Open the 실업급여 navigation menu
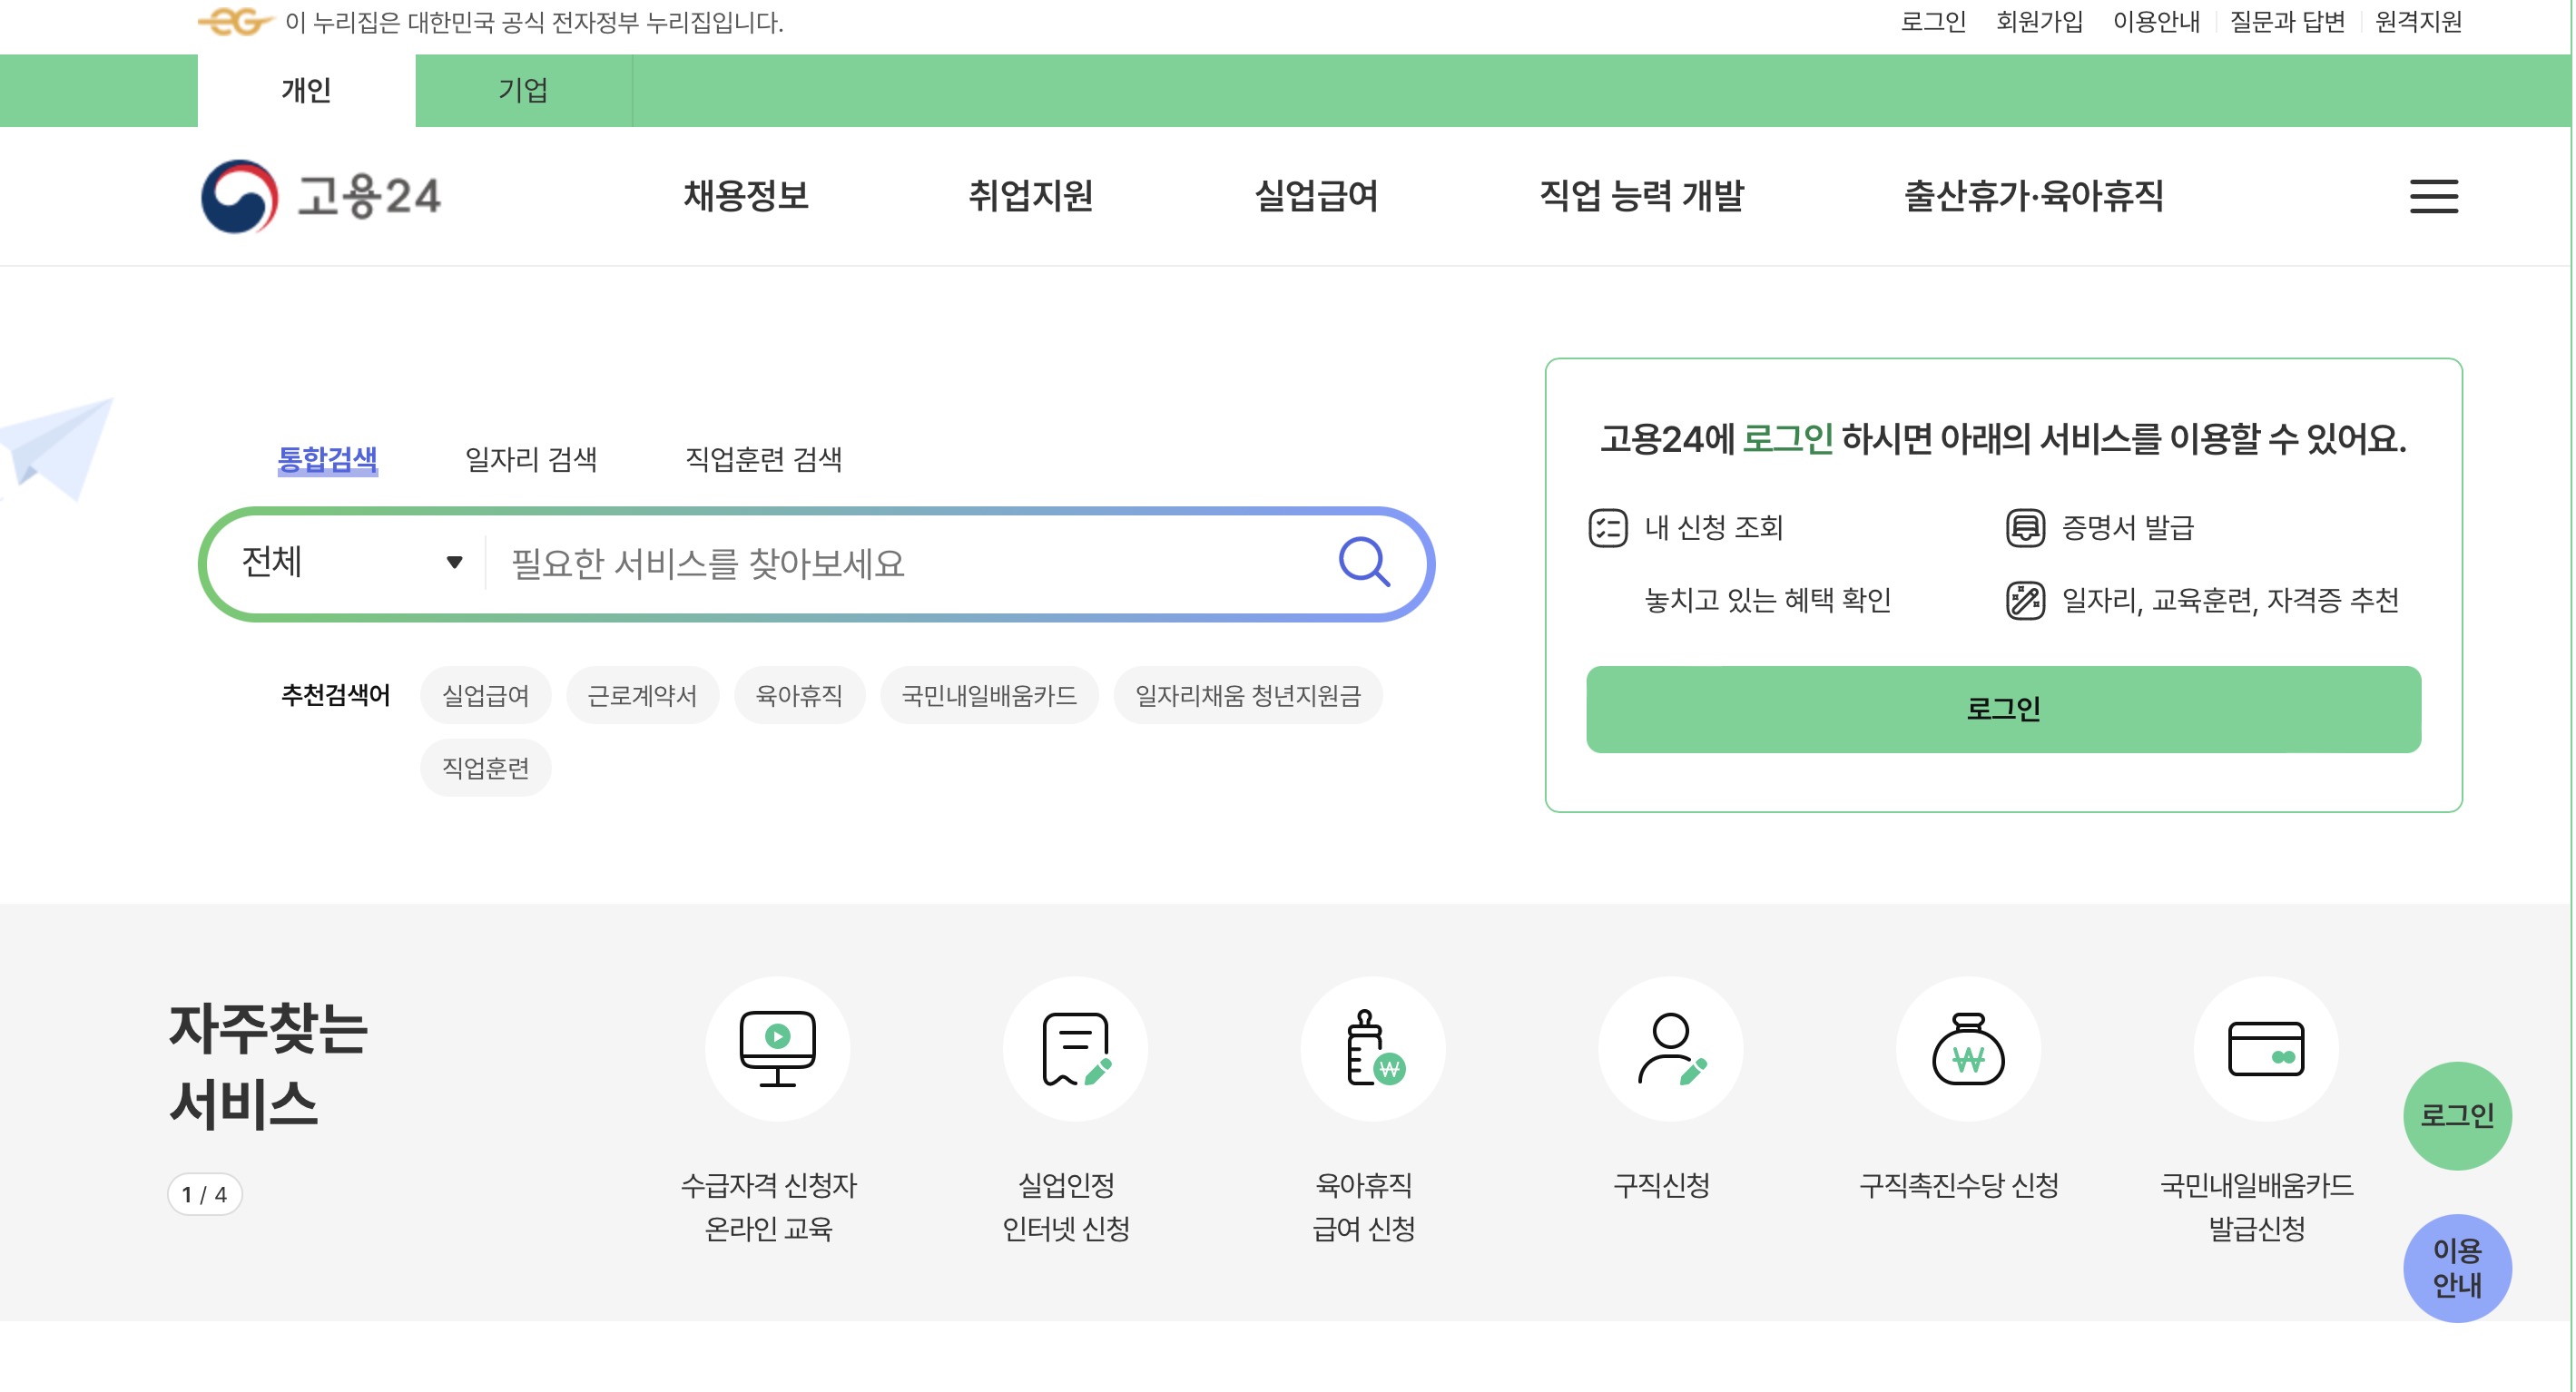 pyautogui.click(x=1315, y=196)
